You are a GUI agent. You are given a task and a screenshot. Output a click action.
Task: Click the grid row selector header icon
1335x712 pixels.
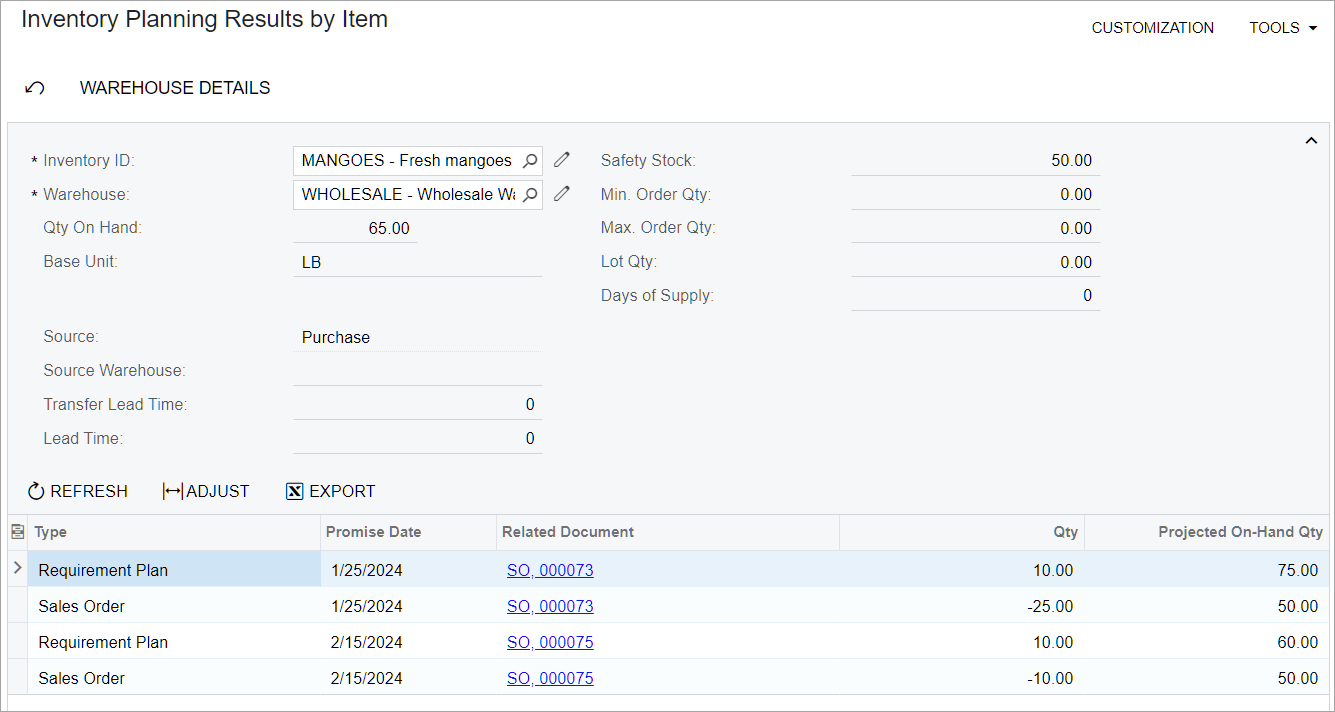(x=17, y=532)
